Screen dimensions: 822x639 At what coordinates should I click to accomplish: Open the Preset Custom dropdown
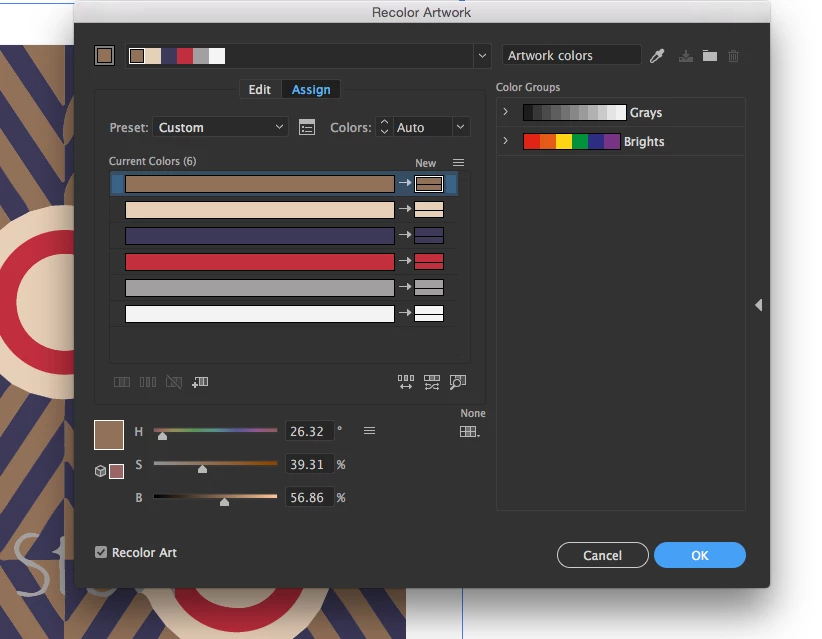point(220,127)
